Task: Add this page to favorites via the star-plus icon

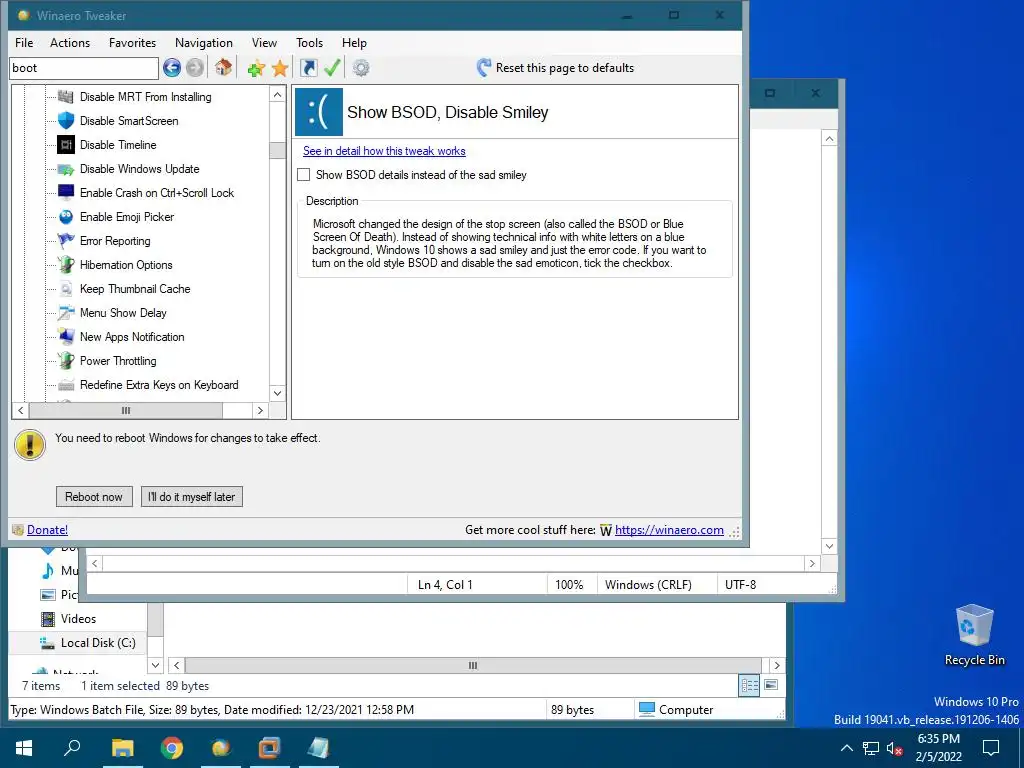Action: tap(256, 68)
